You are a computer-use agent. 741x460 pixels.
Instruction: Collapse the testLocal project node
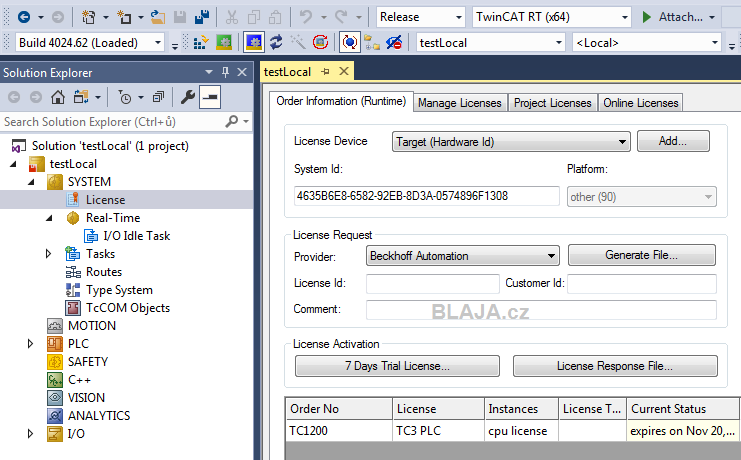tap(13, 164)
